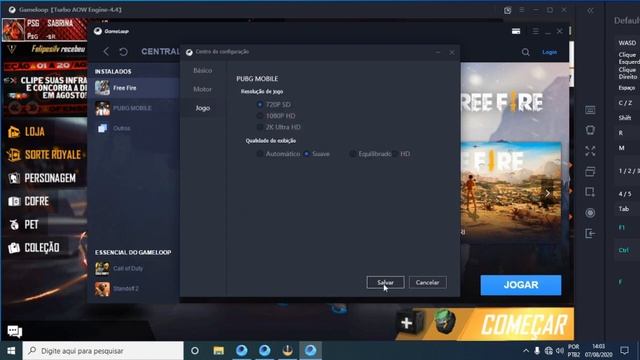Click the COMEÇAR button in Free Fire

[x=524, y=324]
